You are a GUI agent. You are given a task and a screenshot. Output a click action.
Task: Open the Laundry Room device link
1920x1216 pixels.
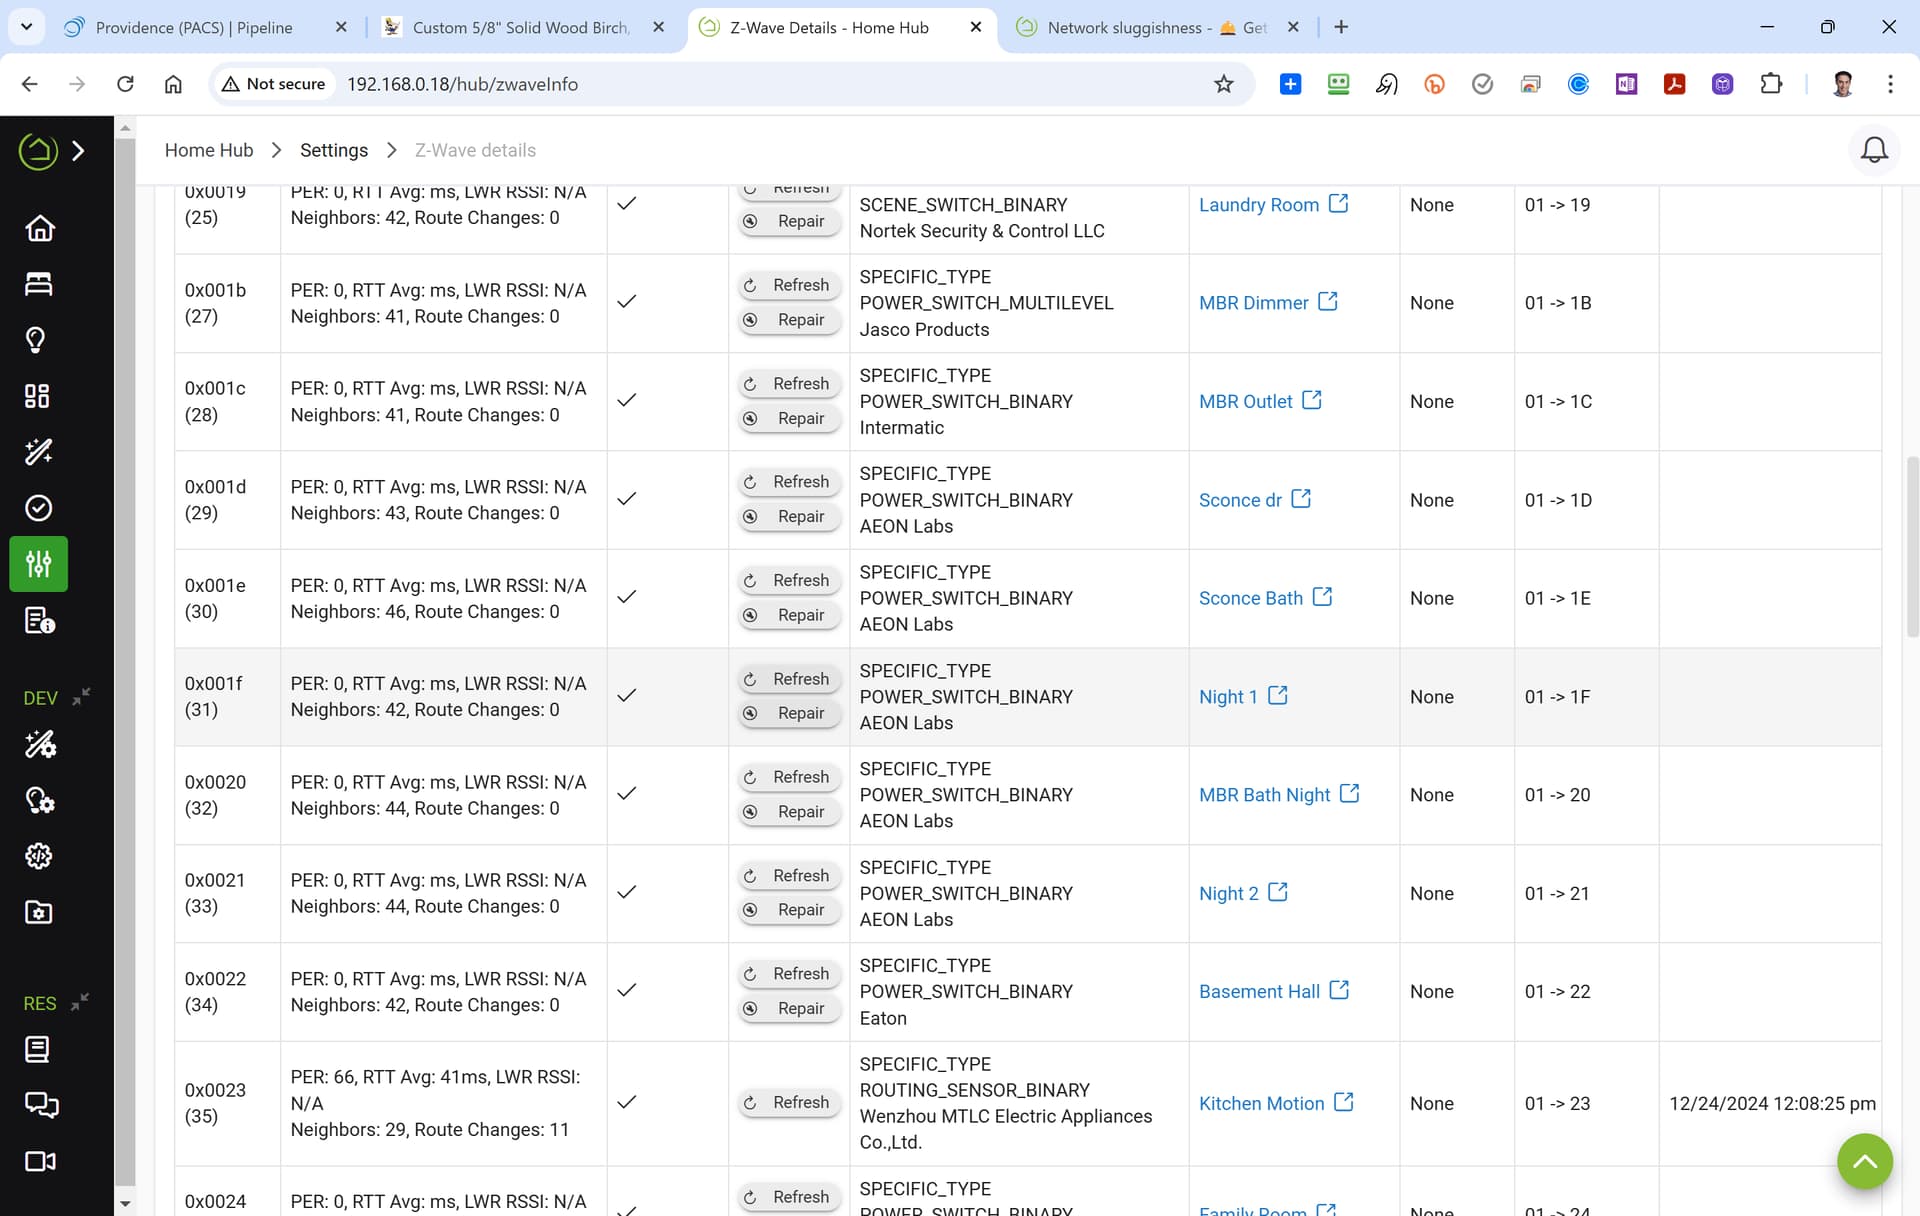[1259, 204]
